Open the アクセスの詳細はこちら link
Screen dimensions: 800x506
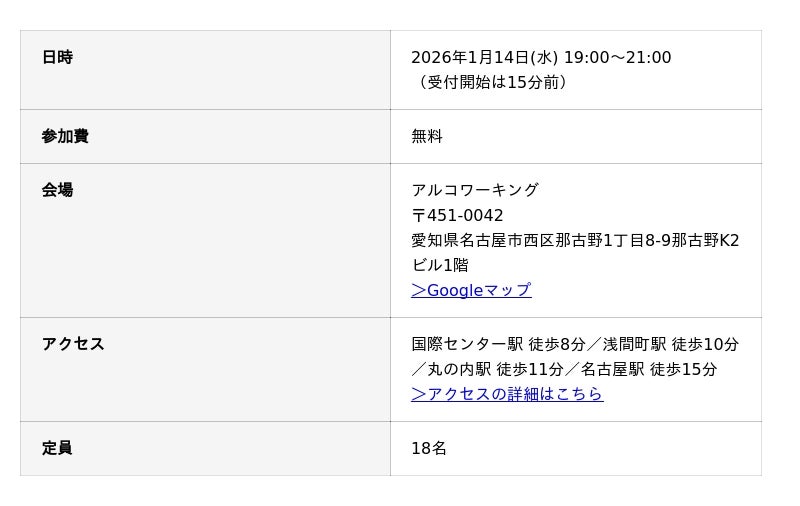coord(507,394)
